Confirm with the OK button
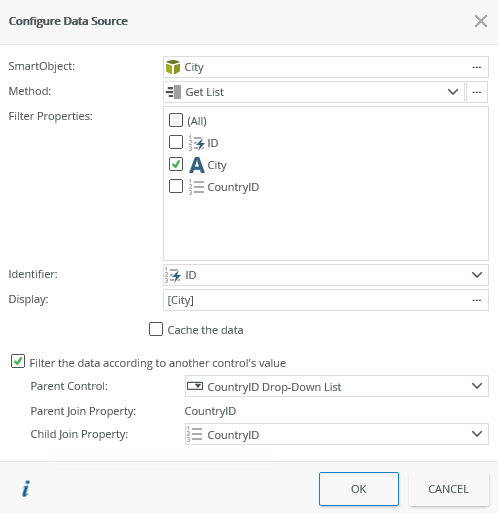 point(359,489)
